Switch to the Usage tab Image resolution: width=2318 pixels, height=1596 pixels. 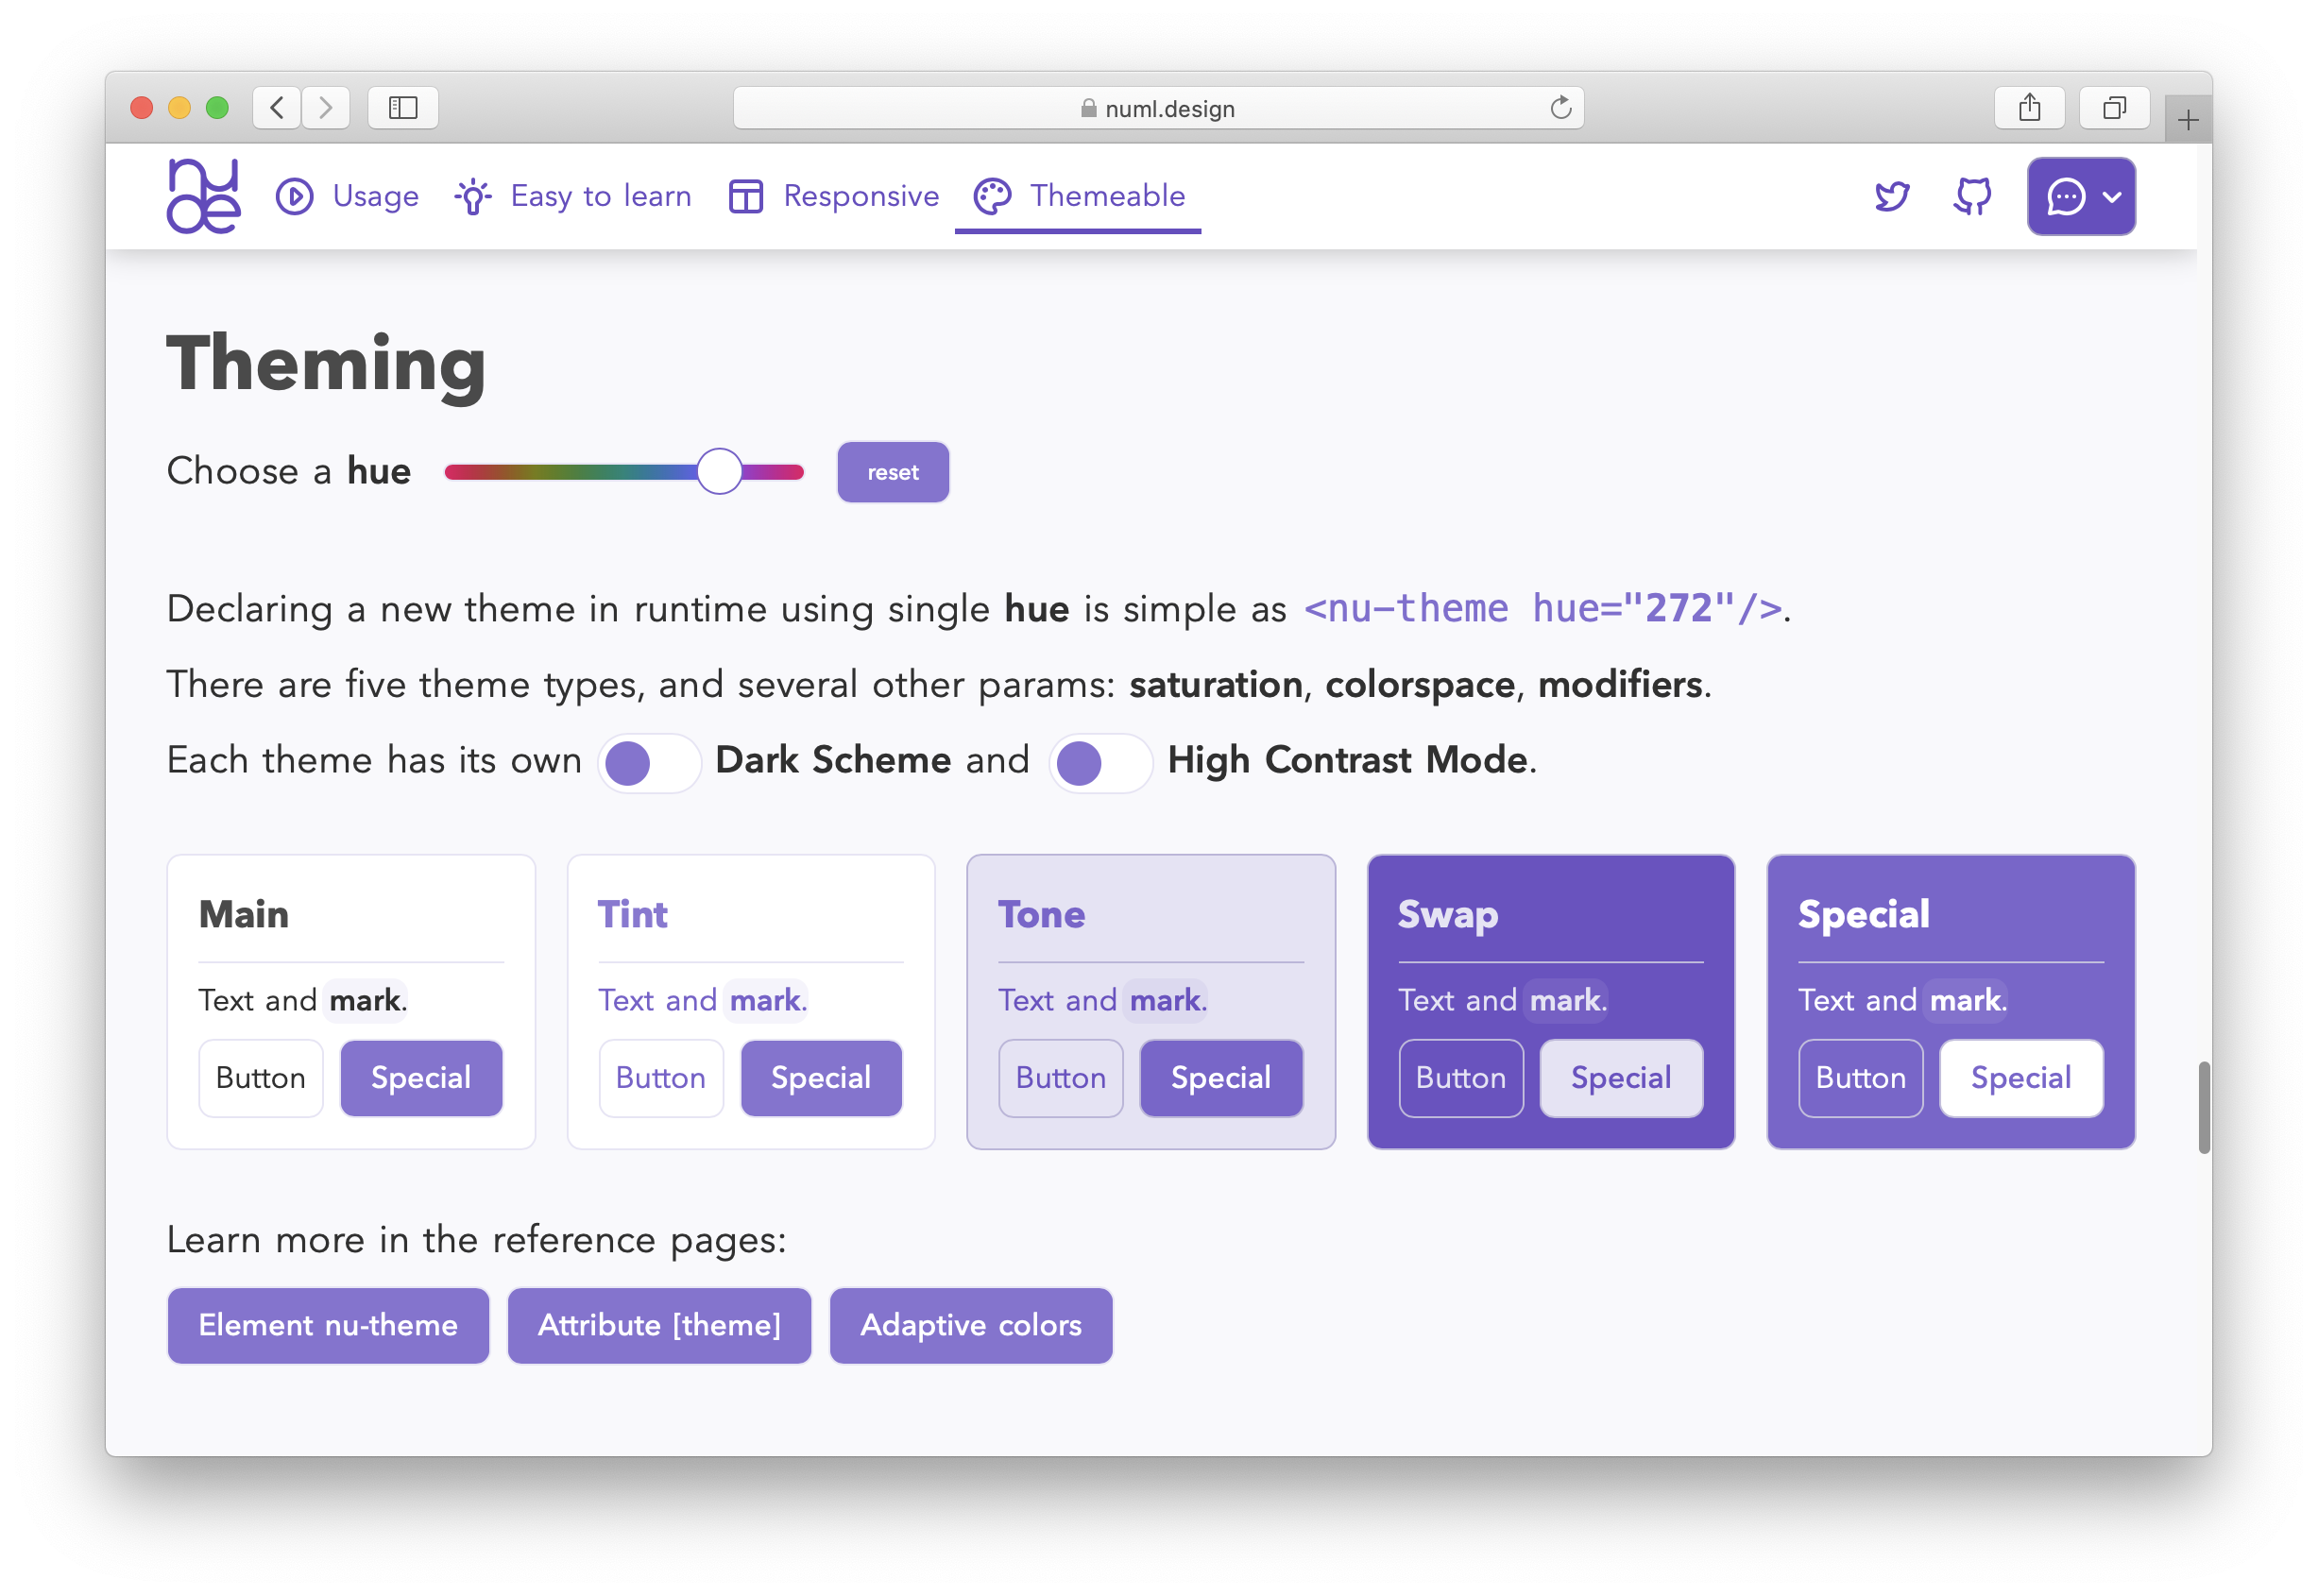tap(347, 196)
